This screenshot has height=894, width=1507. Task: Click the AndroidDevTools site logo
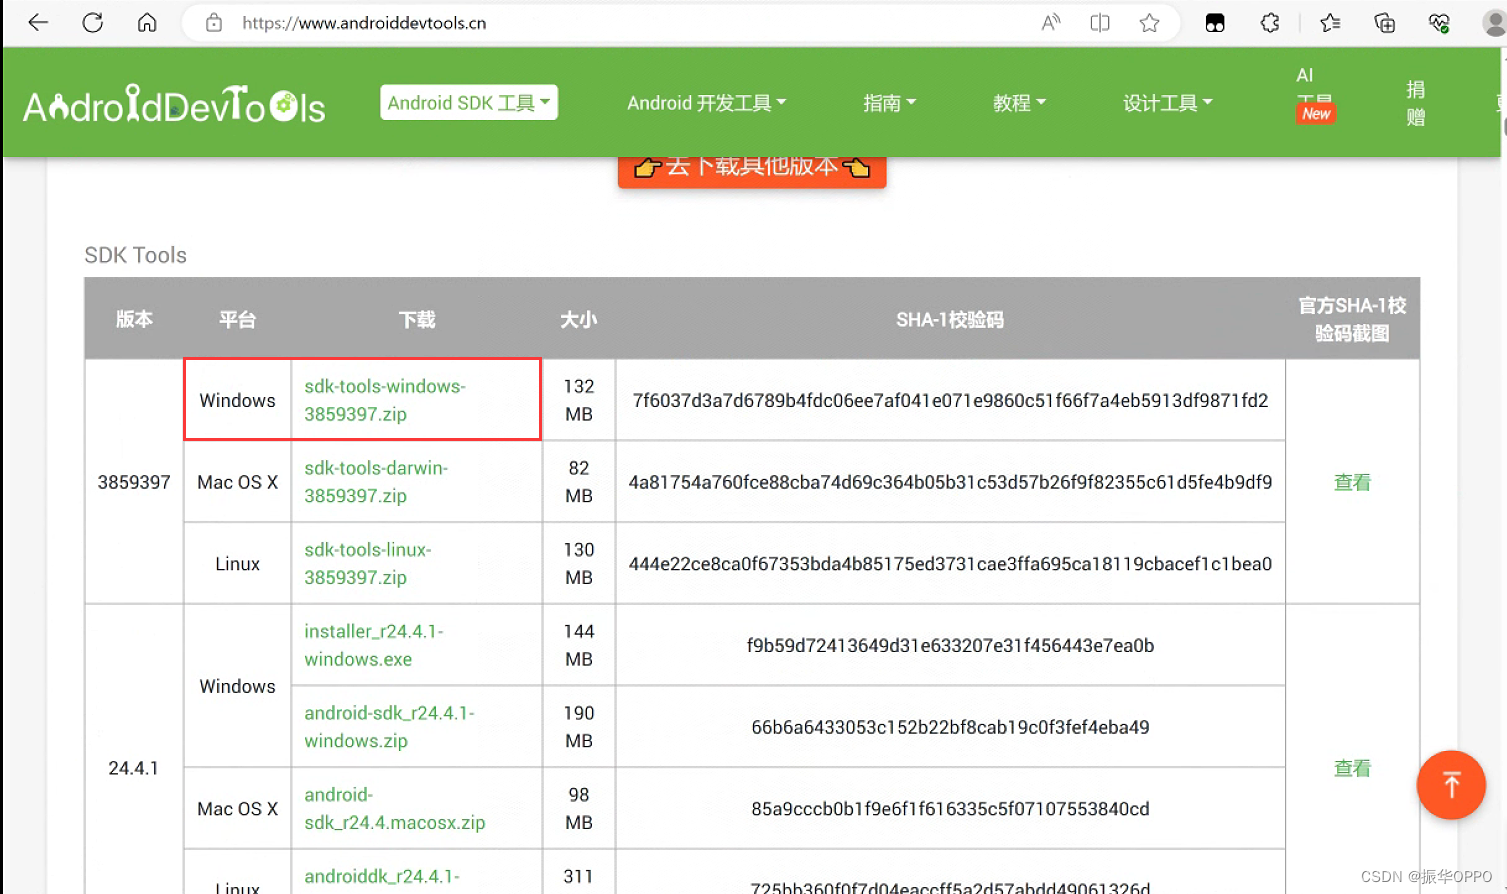point(174,104)
